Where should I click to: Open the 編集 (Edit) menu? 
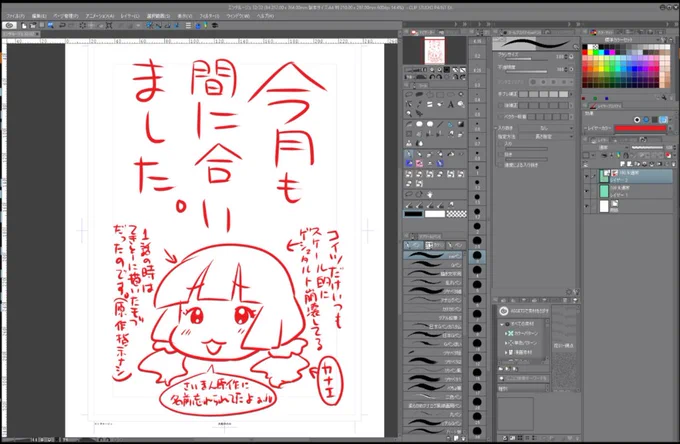39,16
